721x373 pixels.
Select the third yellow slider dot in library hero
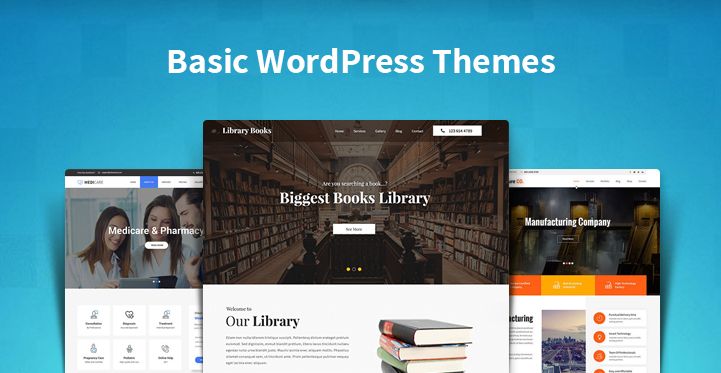click(360, 269)
